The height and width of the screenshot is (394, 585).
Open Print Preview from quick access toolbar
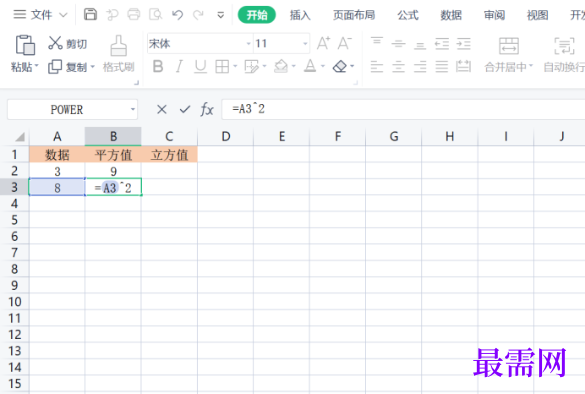point(155,15)
